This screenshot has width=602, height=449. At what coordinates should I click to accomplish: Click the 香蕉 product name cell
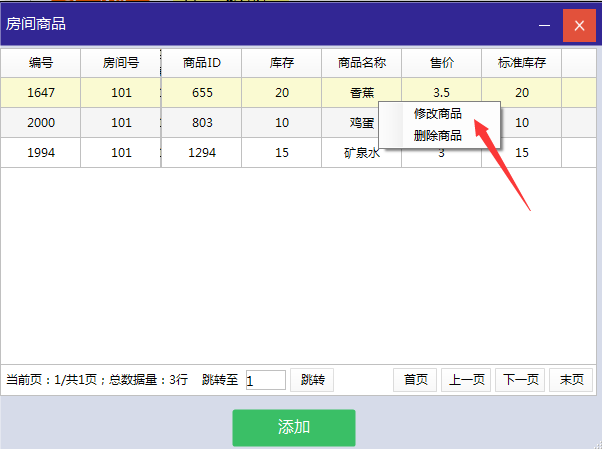pos(361,93)
